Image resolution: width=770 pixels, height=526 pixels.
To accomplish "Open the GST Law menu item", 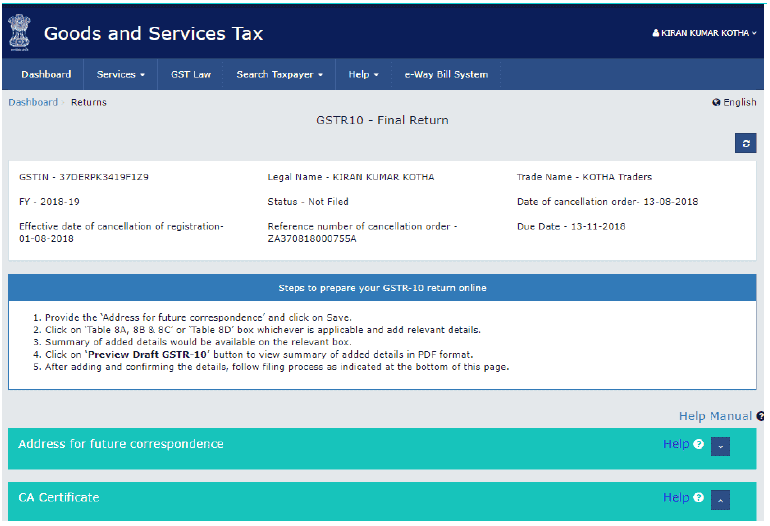I will [191, 75].
